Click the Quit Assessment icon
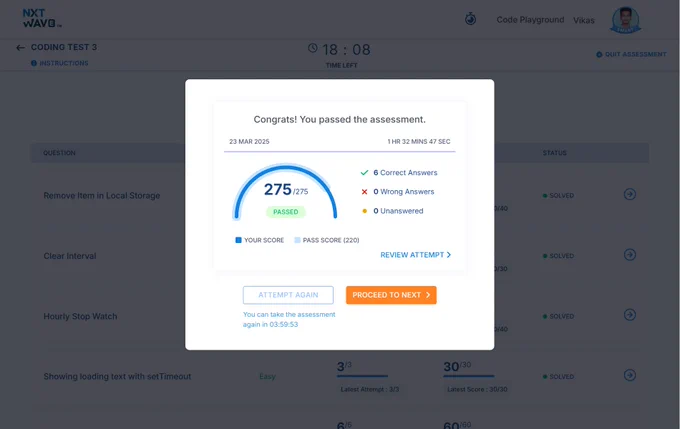This screenshot has height=429, width=680. [x=599, y=55]
